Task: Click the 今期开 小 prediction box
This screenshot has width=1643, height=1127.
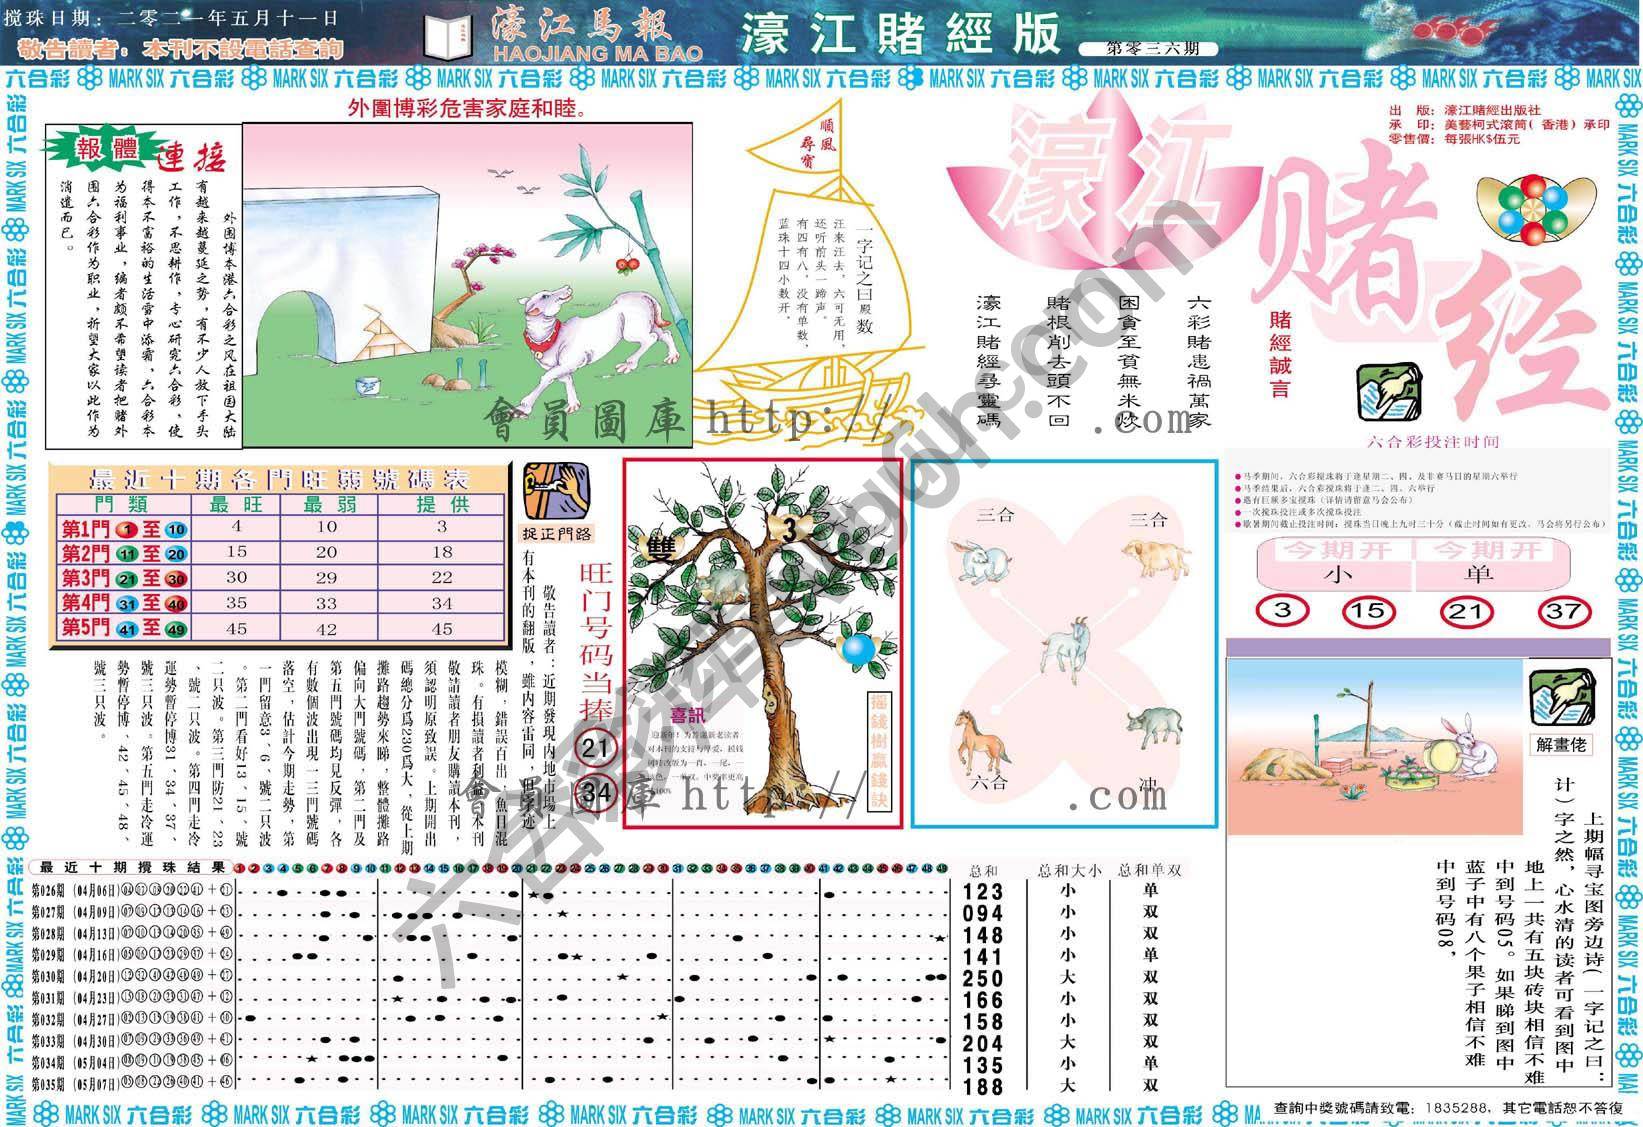Action: 1335,563
